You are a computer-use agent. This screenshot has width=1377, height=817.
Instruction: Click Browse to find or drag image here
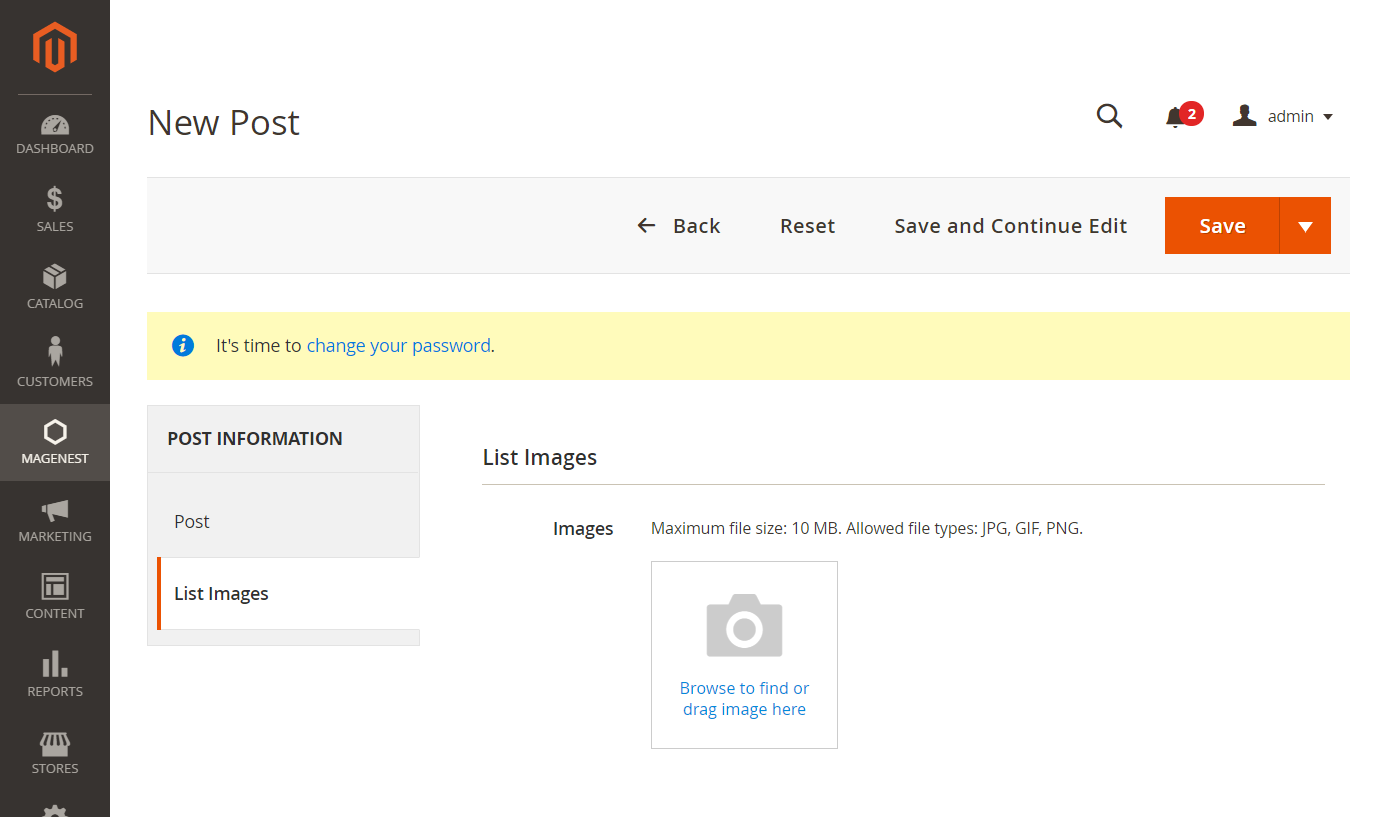point(744,699)
